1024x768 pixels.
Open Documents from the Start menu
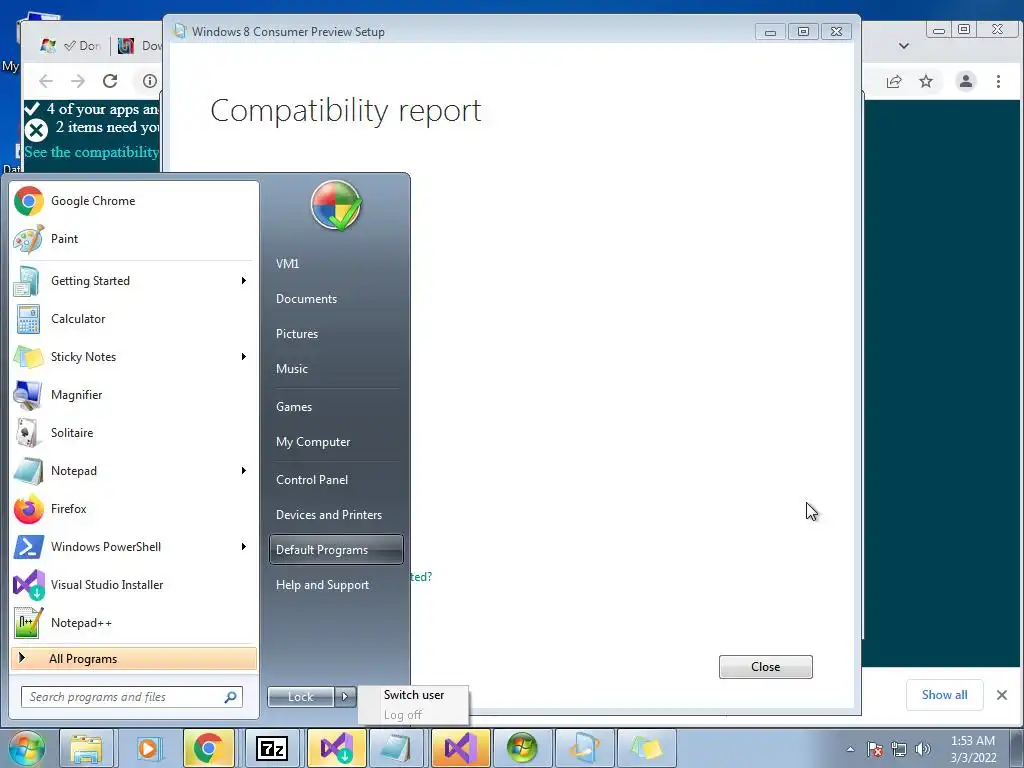click(336, 299)
